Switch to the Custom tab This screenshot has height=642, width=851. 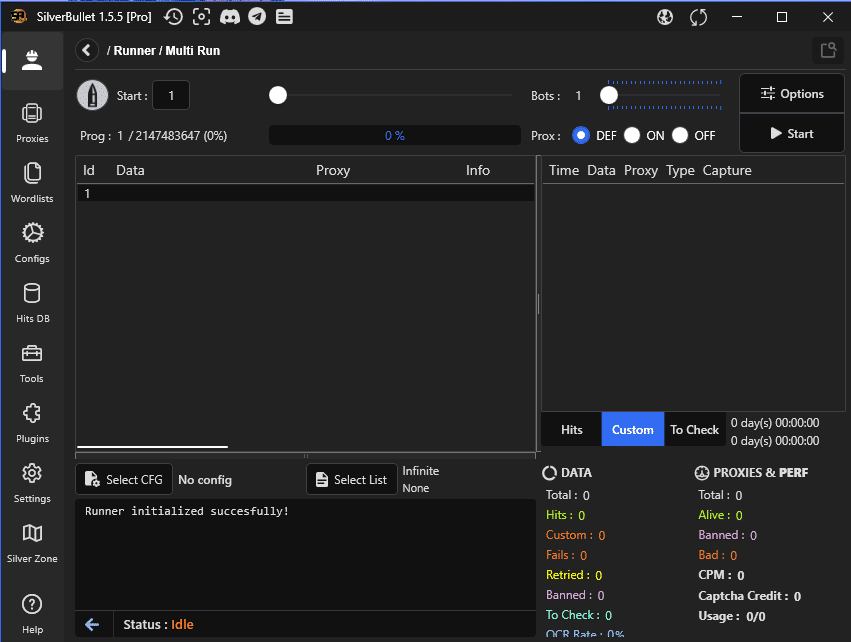(633, 429)
